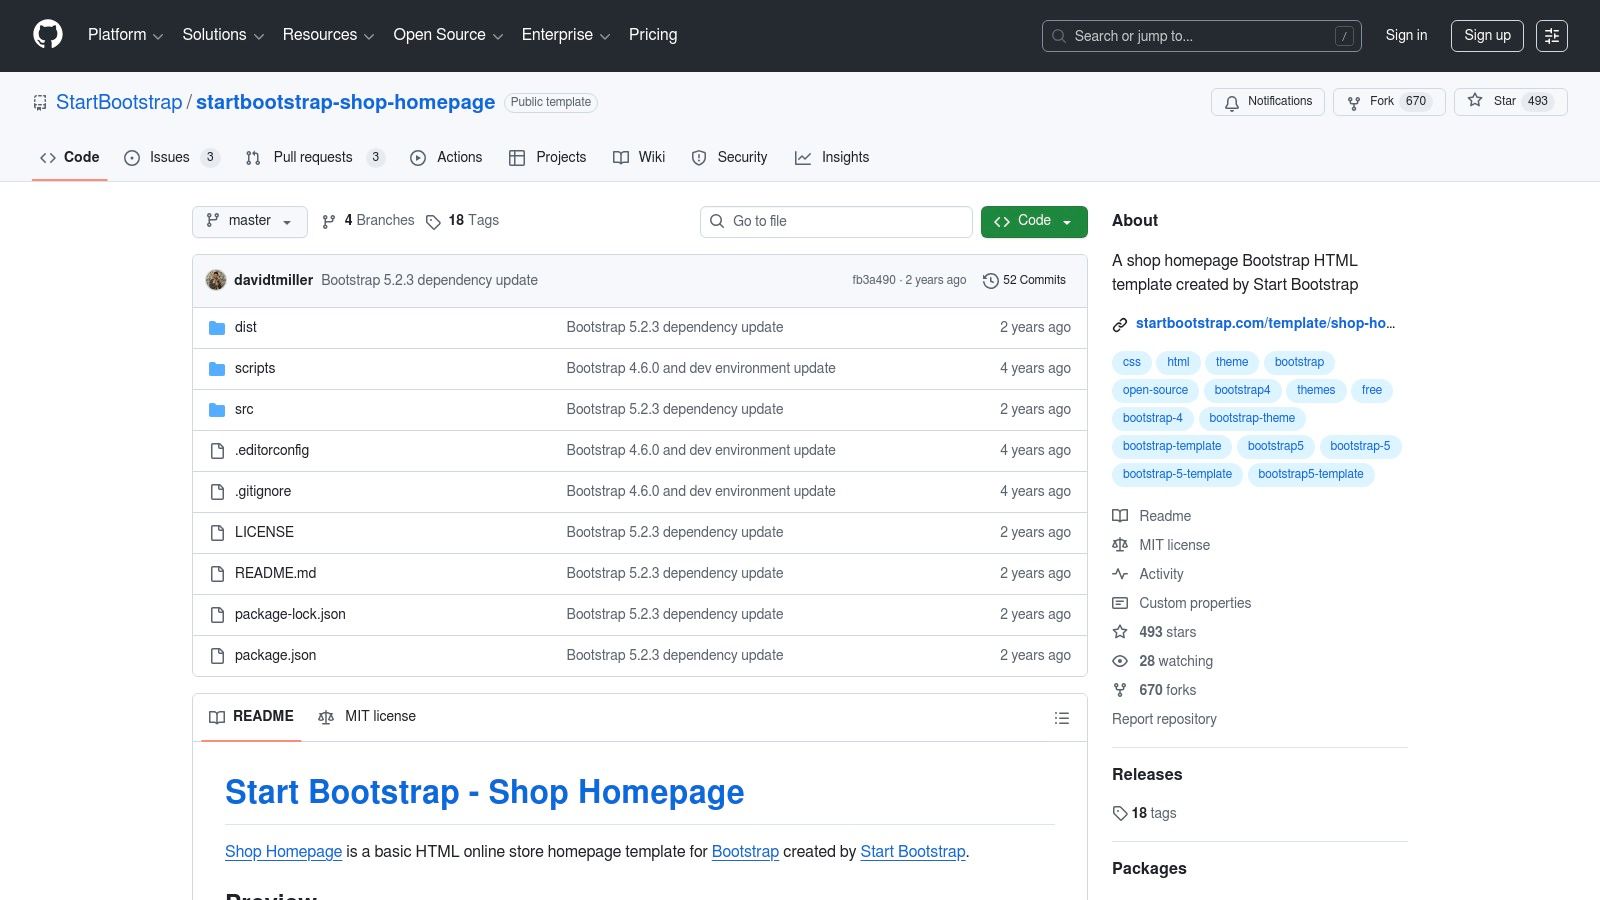The image size is (1600, 900).
Task: Open the Pricing menu item
Action: tap(652, 35)
